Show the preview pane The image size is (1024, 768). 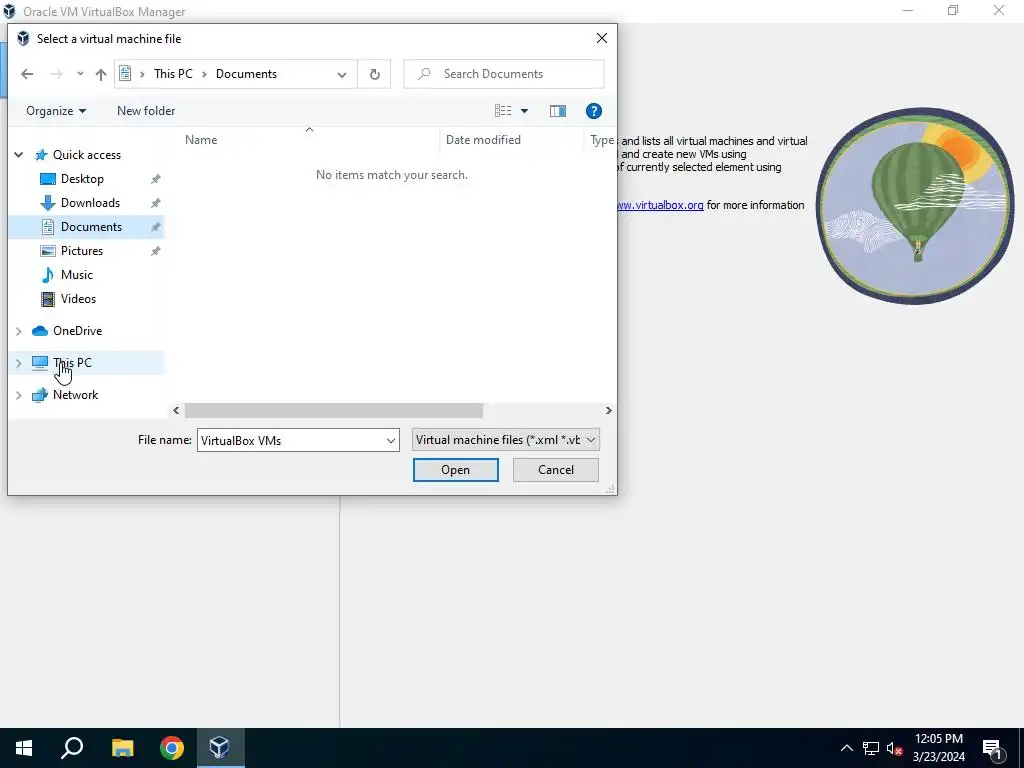pyautogui.click(x=558, y=111)
